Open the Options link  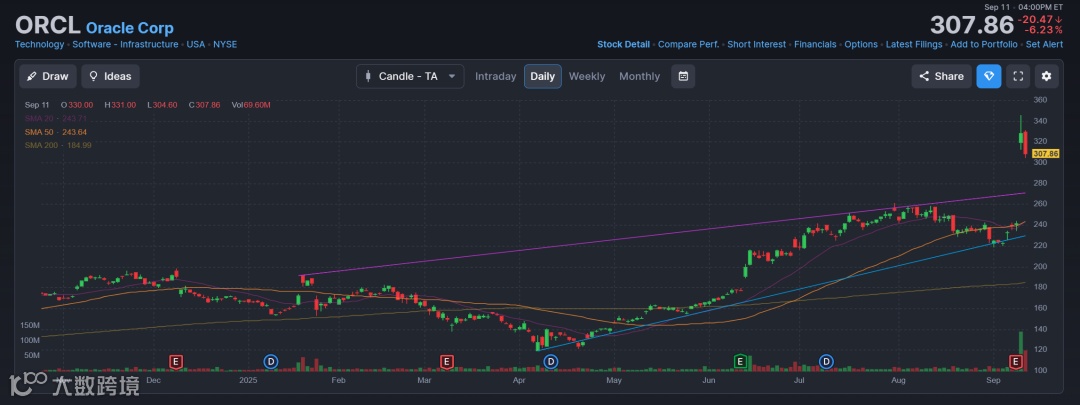point(861,44)
